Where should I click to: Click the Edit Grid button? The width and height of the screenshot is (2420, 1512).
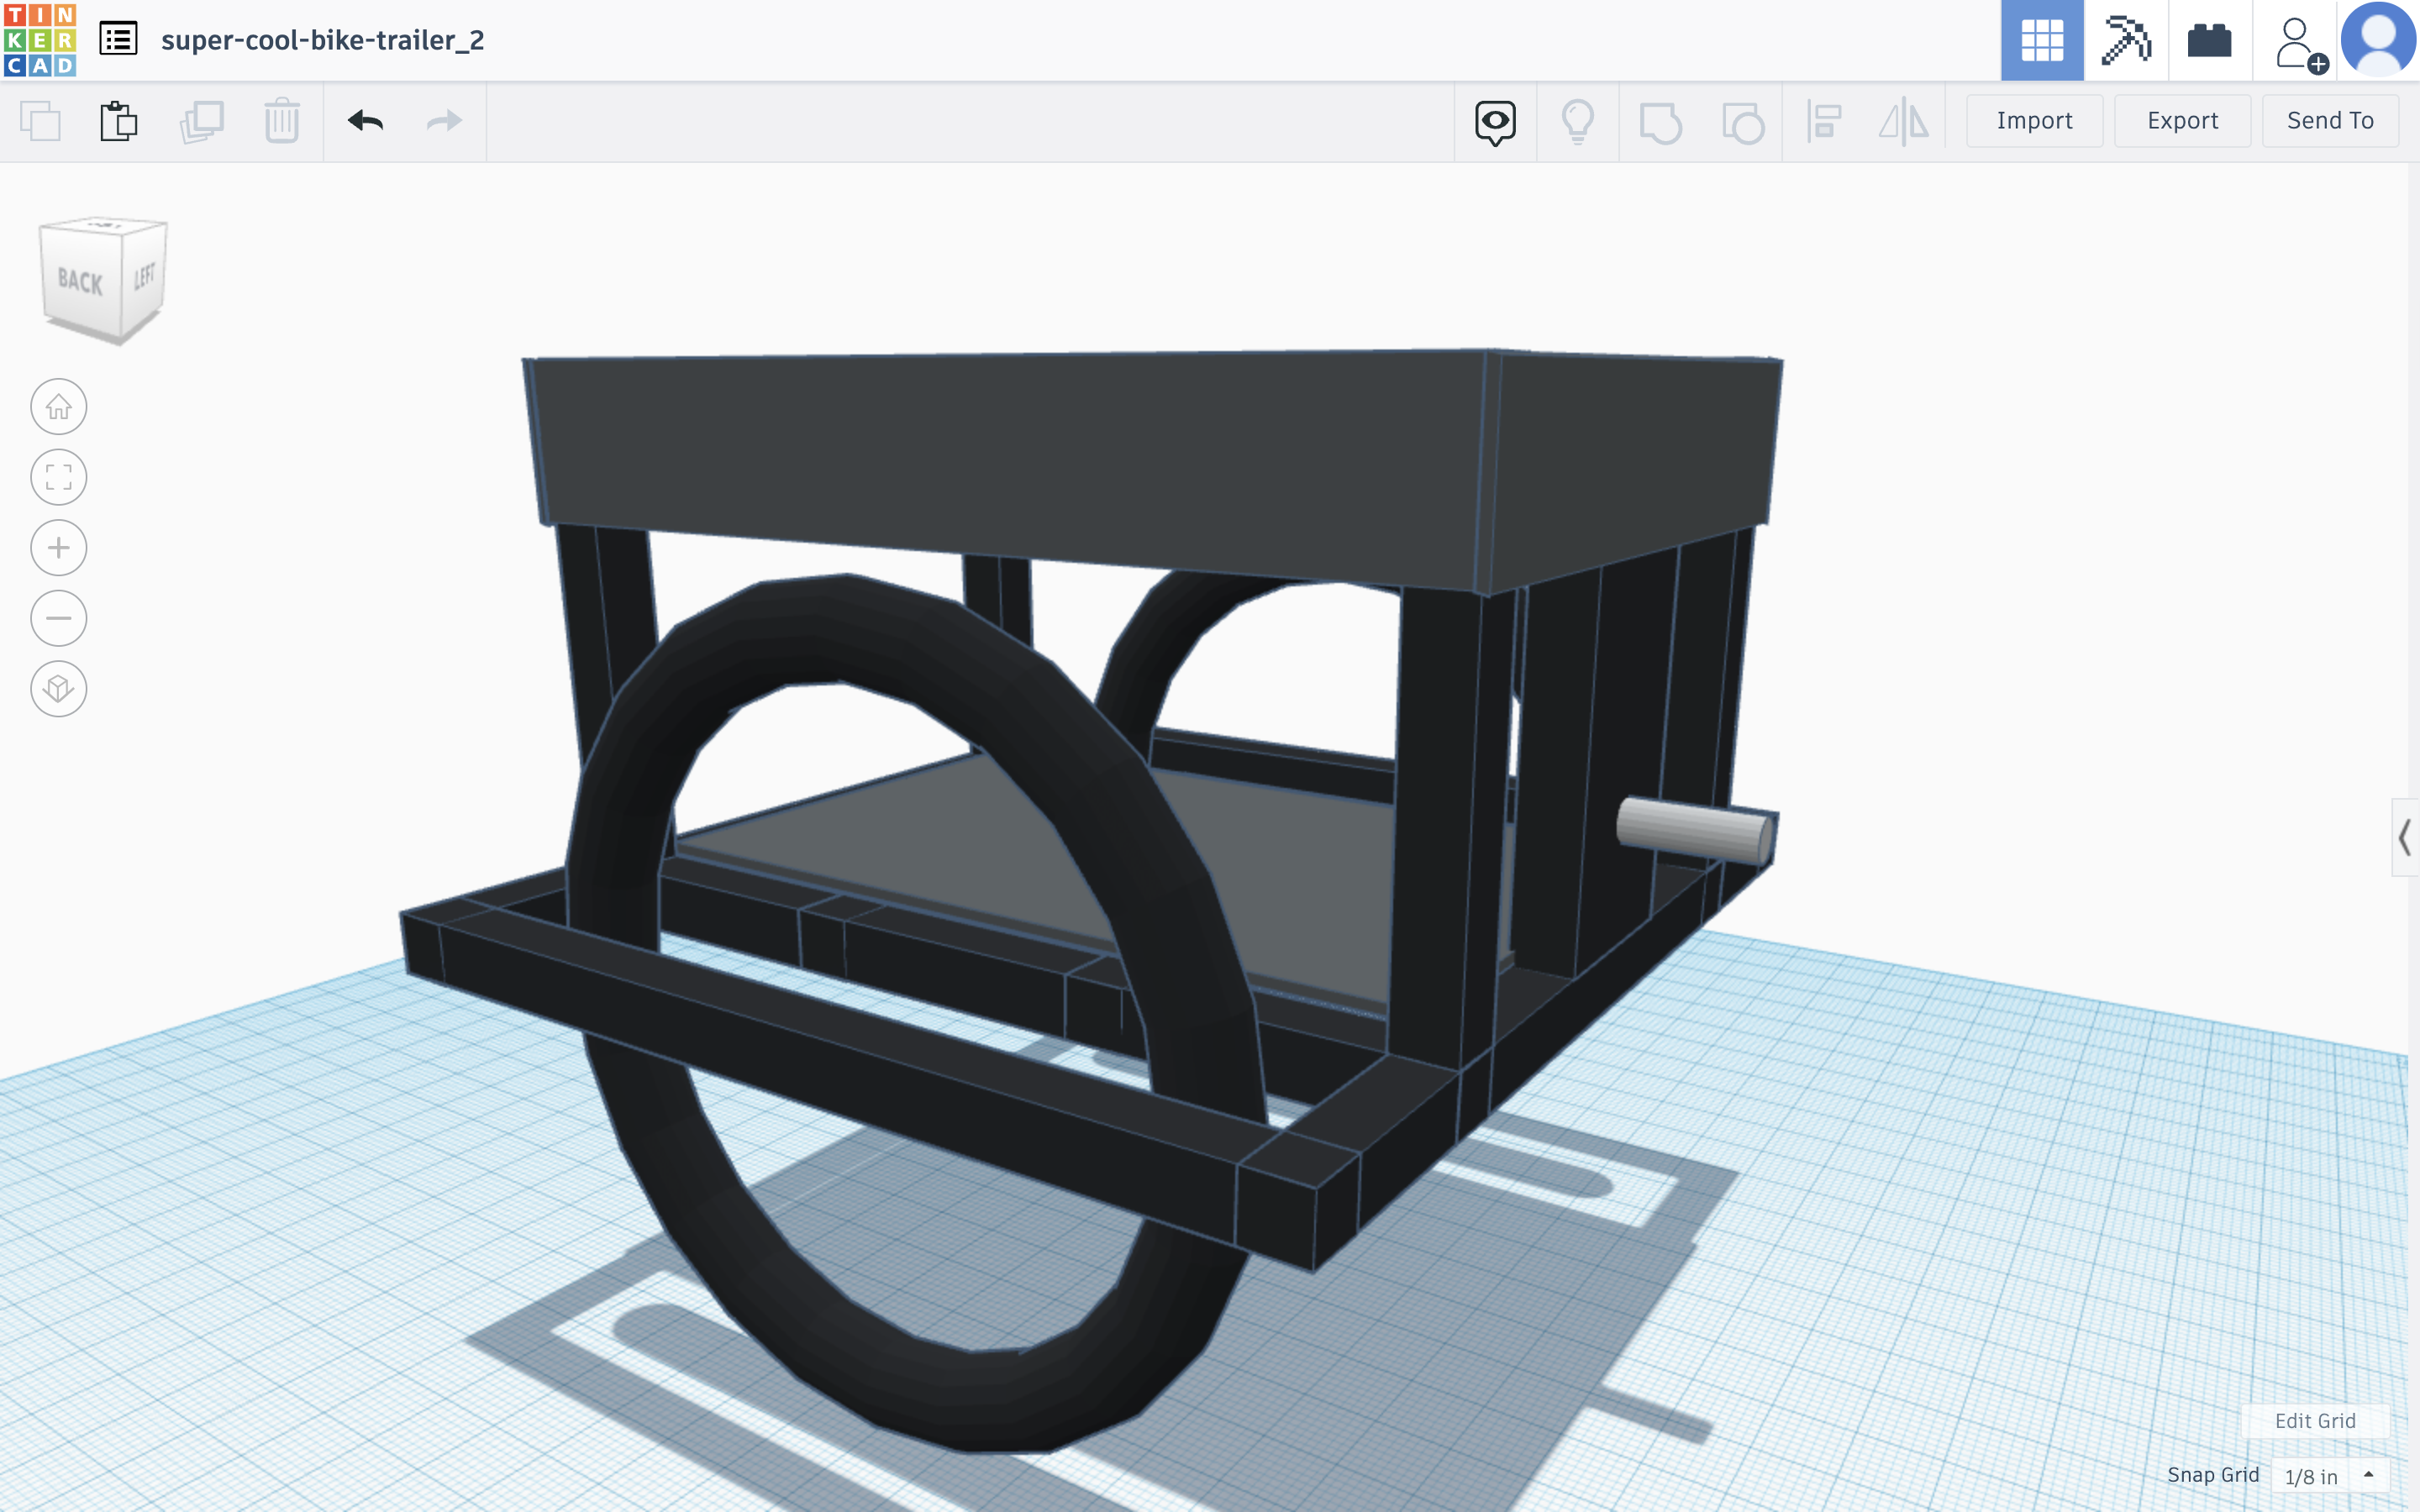tap(2314, 1420)
